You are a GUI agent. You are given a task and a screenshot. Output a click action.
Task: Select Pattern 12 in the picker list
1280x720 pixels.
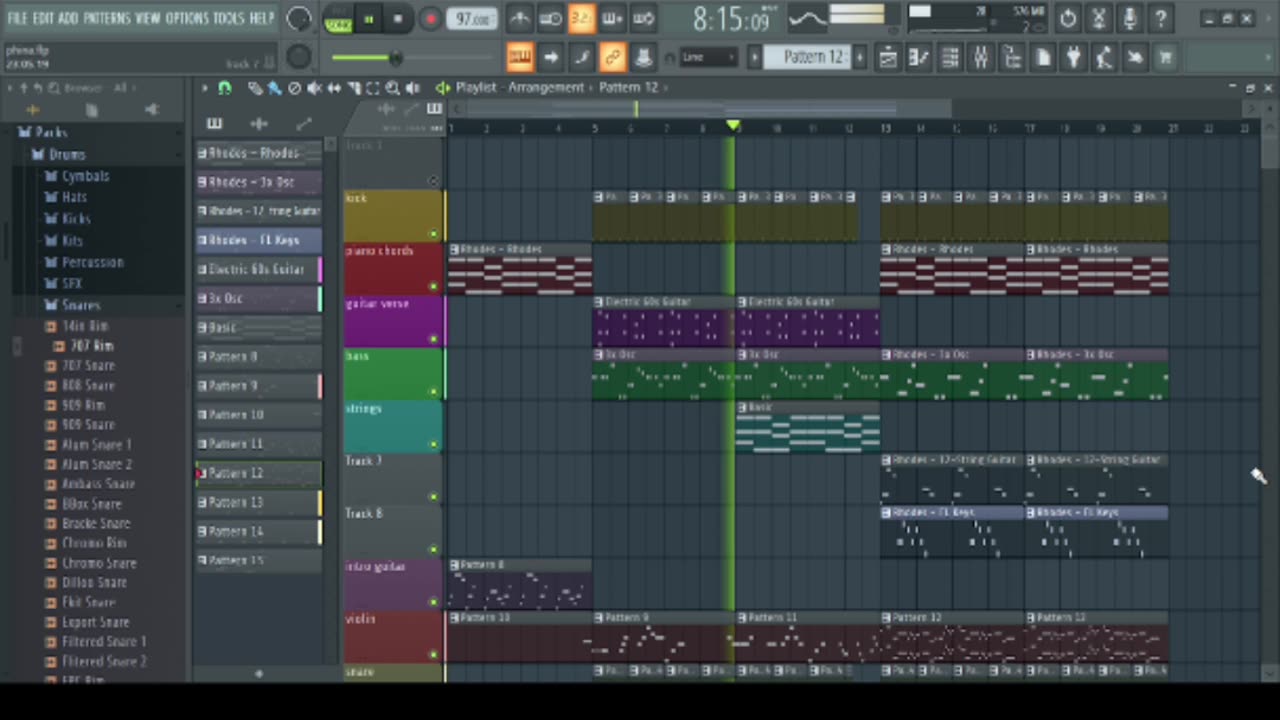coord(258,473)
